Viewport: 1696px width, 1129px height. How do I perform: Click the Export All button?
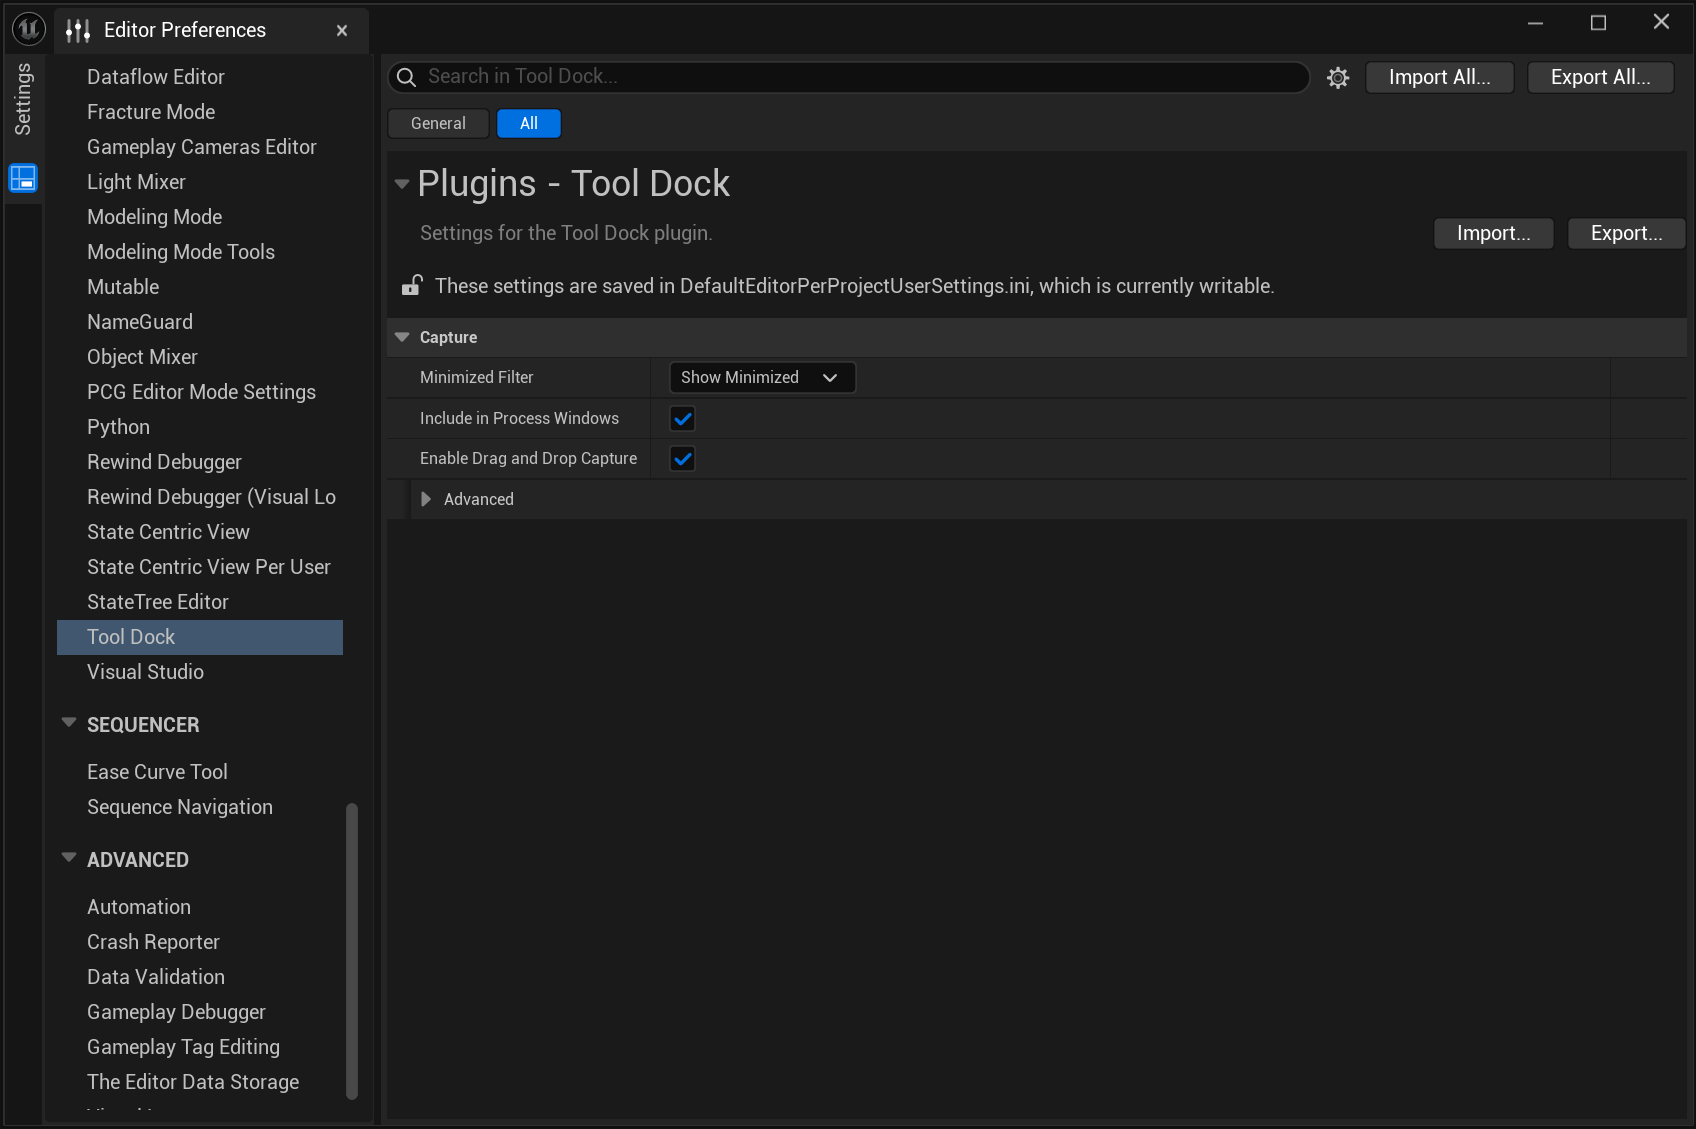pos(1601,77)
